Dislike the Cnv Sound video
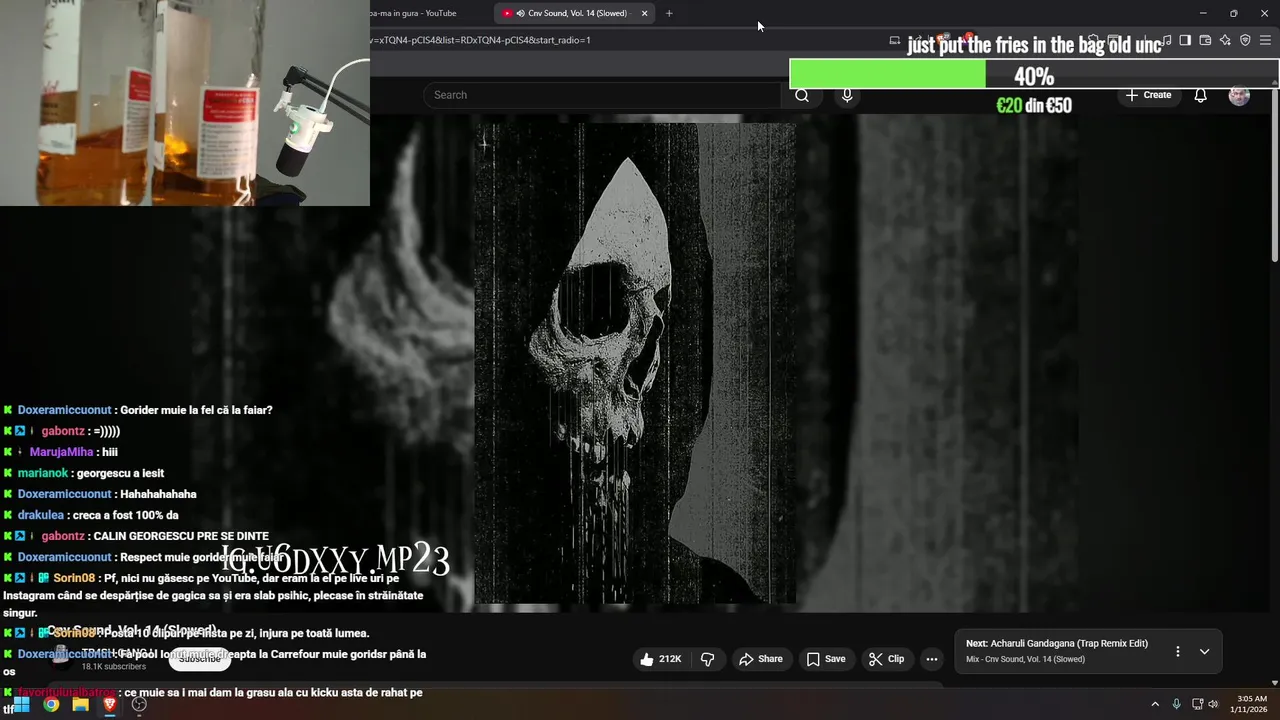This screenshot has width=1280, height=720. 708,659
